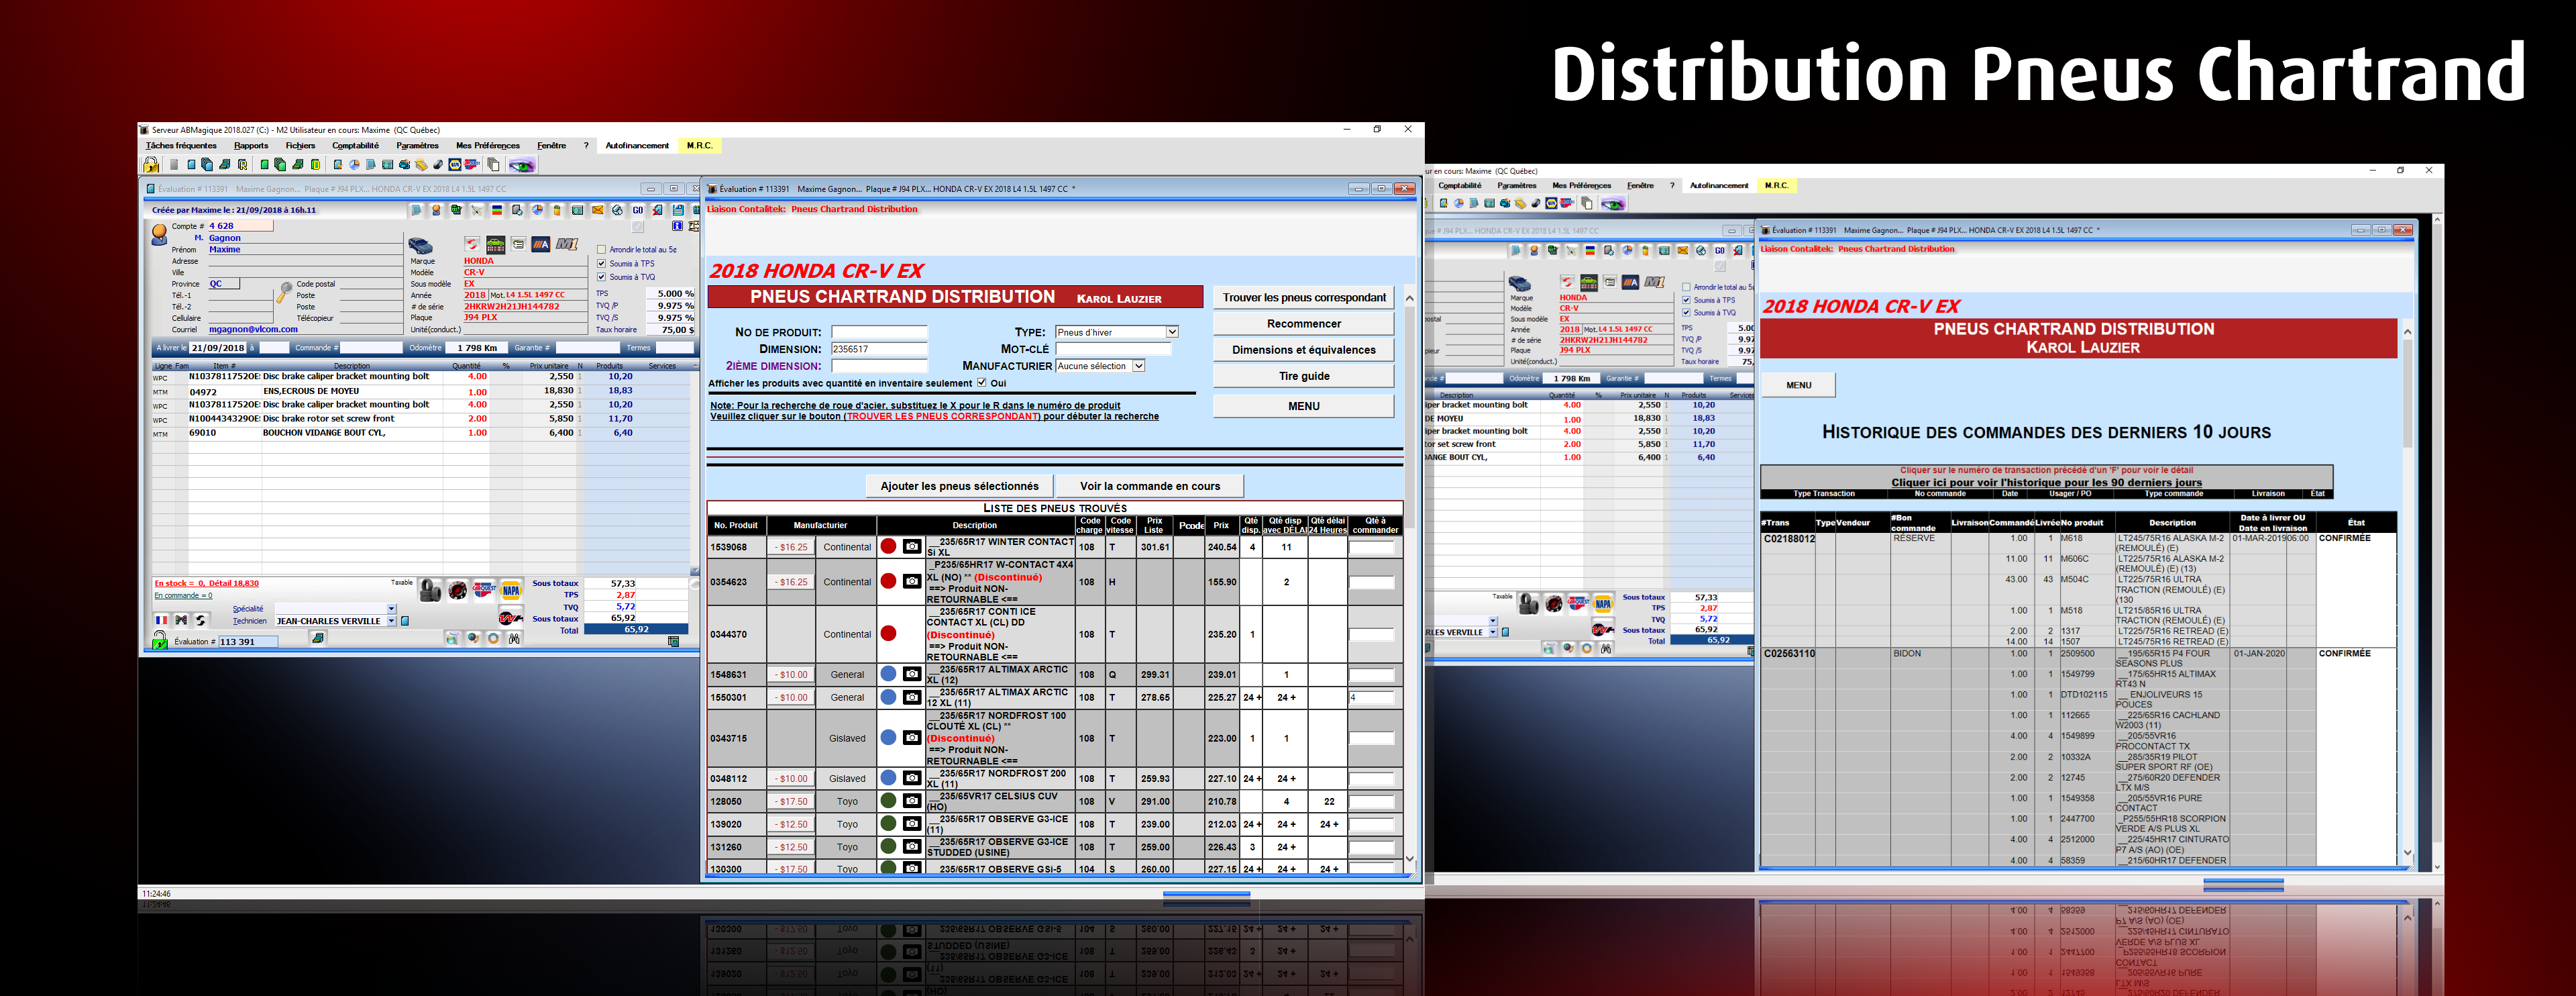The image size is (2576, 996).
Task: Open the green eye icon in tire search screen toolbar
Action: [522, 165]
